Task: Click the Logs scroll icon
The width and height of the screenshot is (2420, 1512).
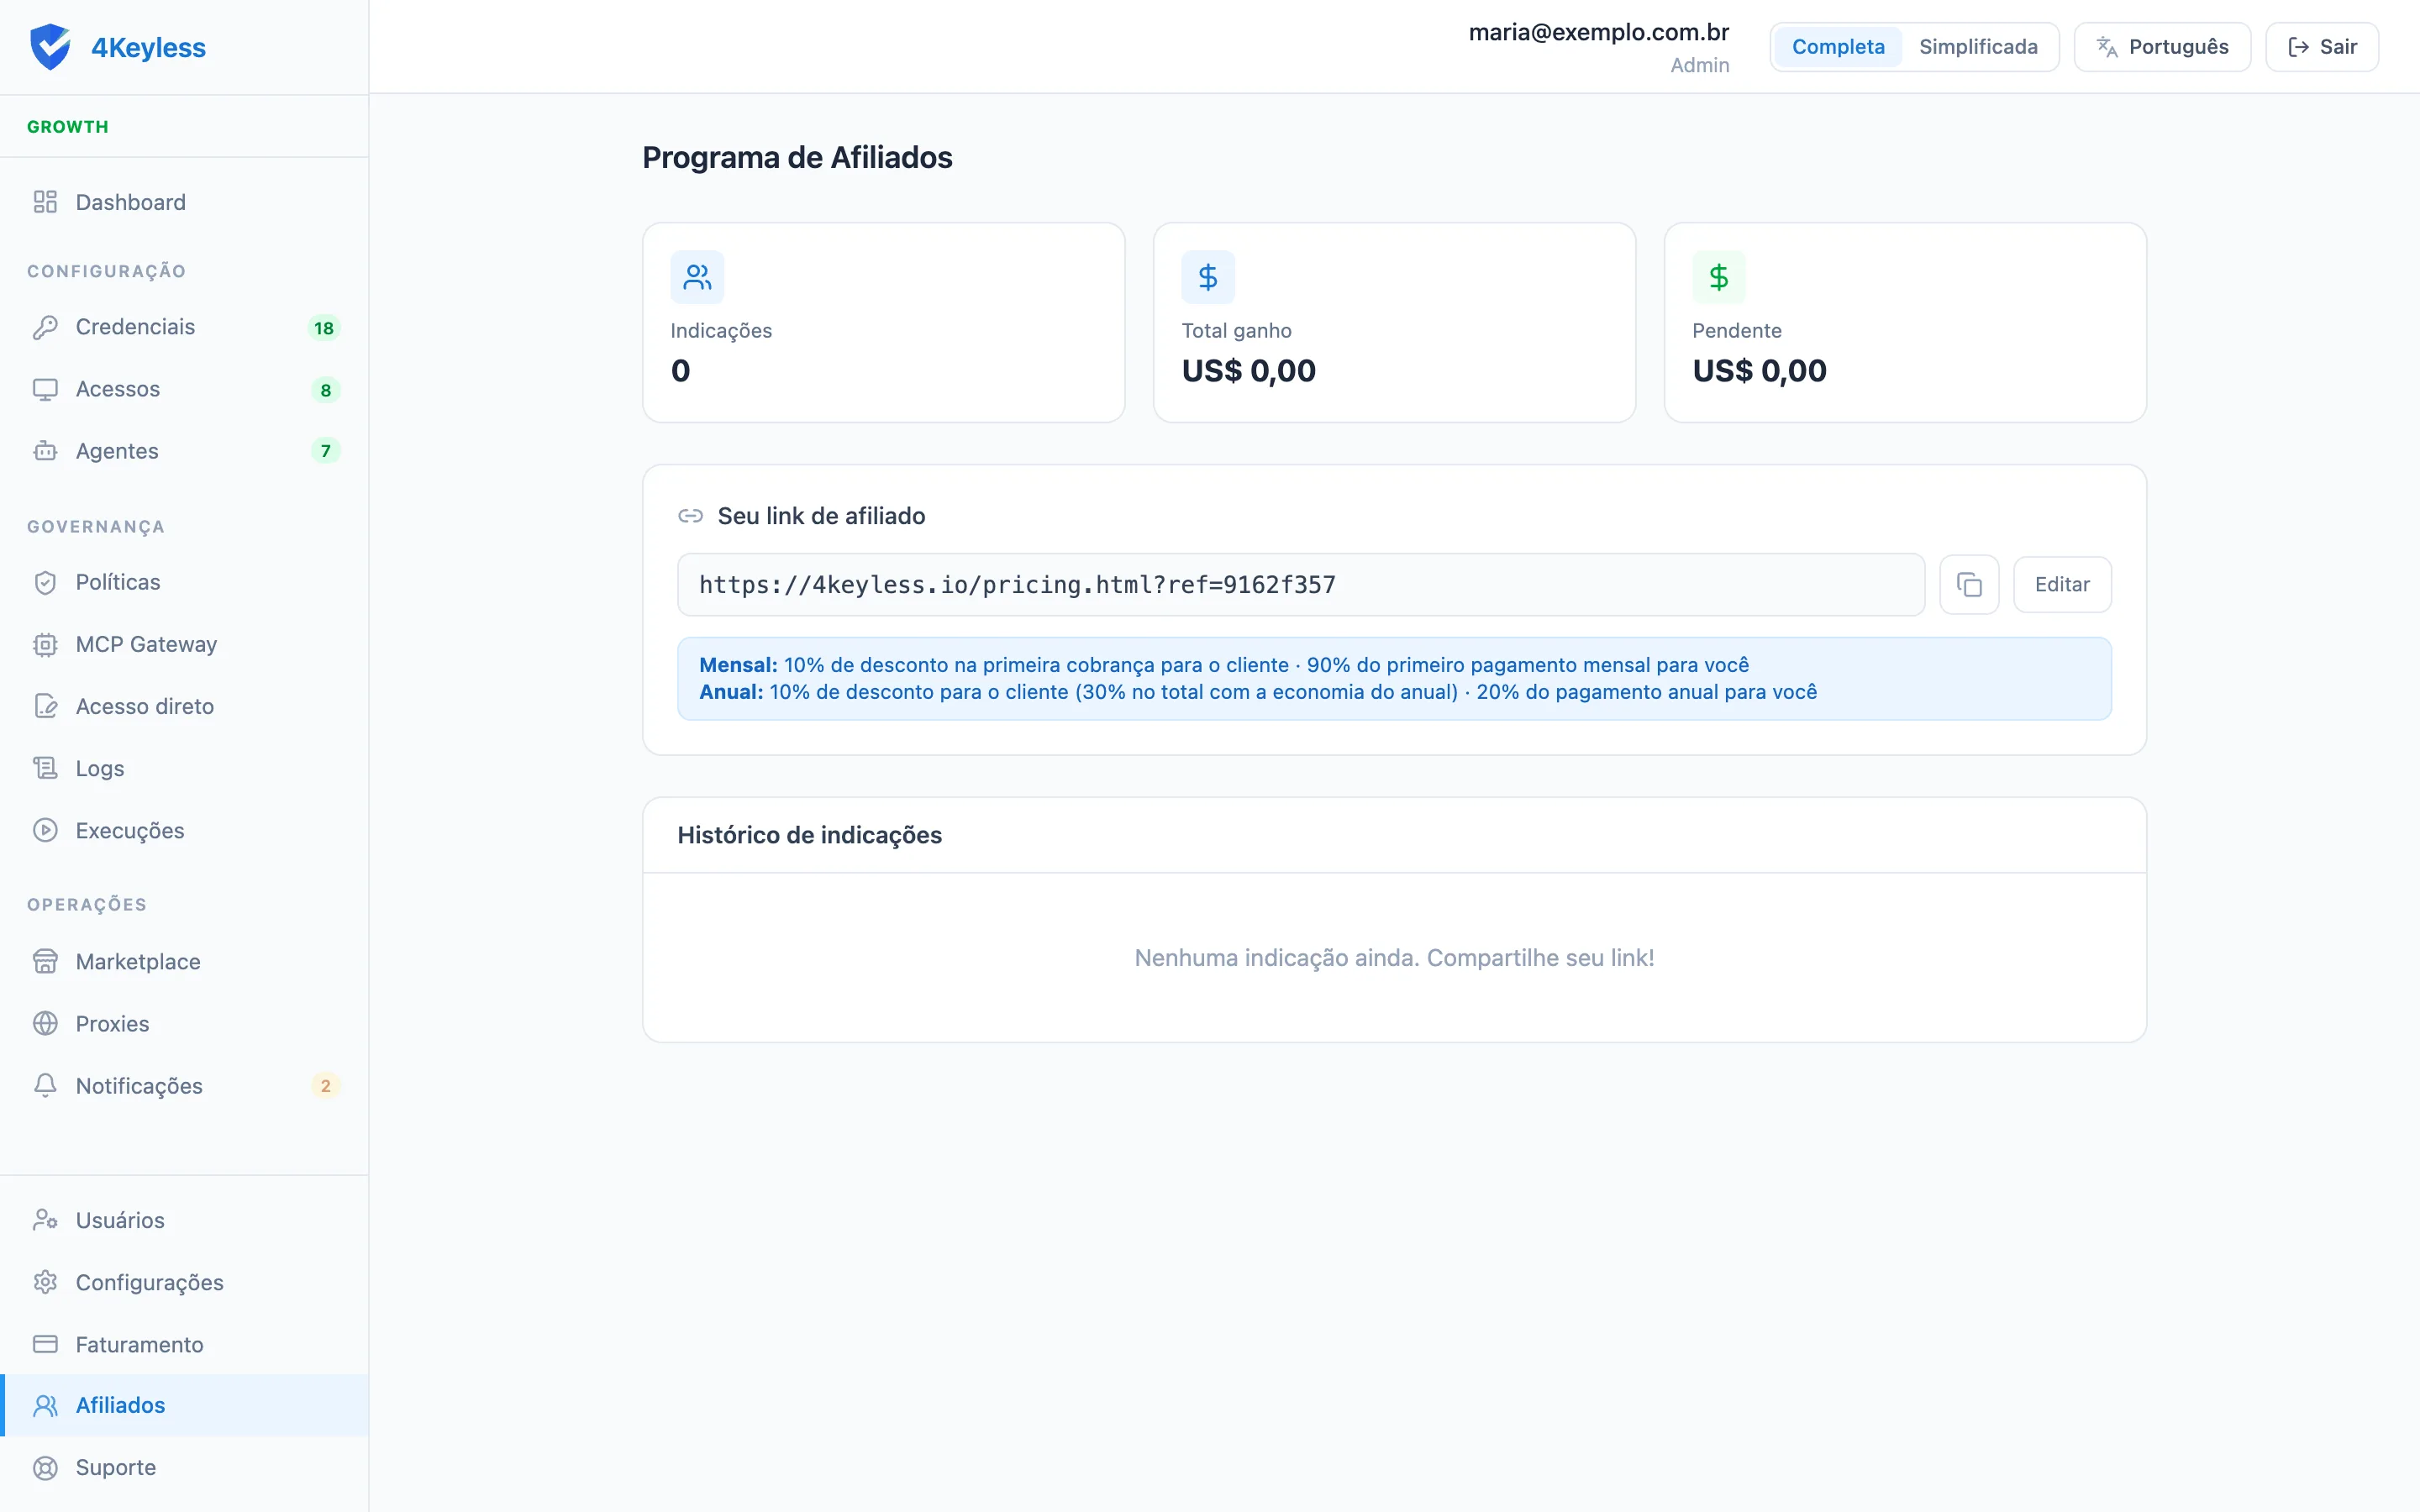Action: click(x=45, y=768)
